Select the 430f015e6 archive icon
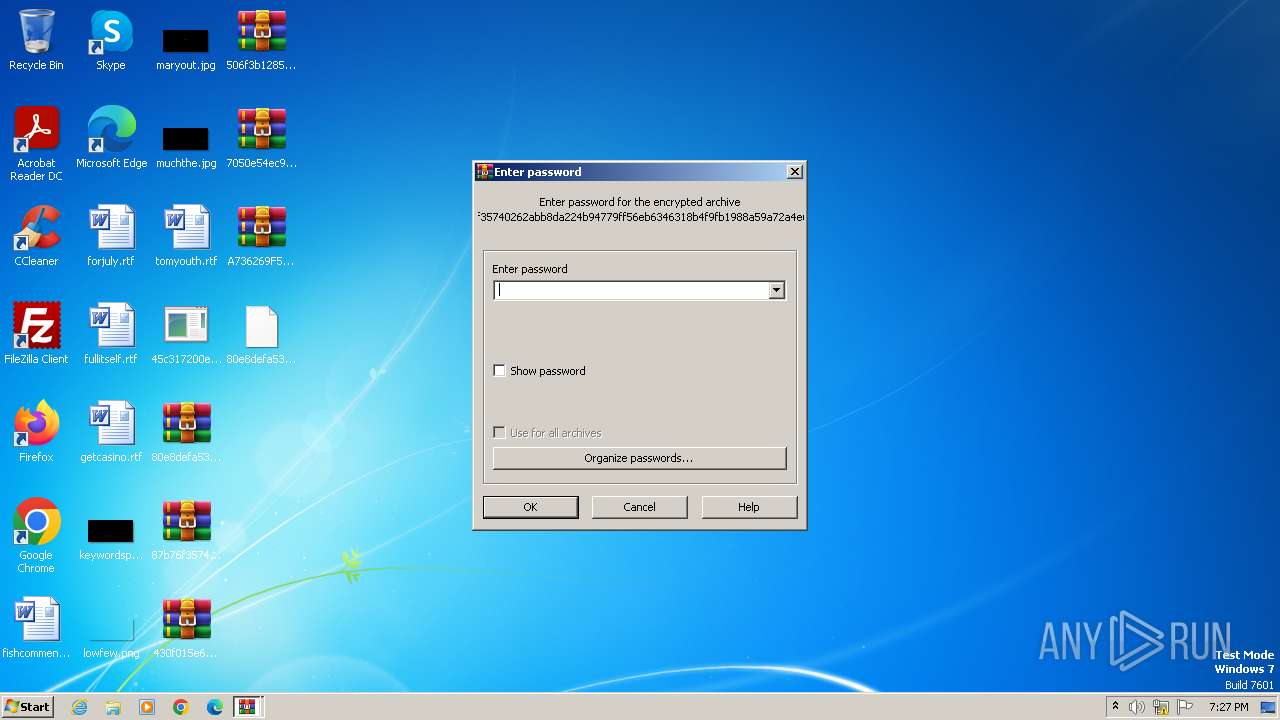Screen dimensions: 1280x720 click(x=186, y=628)
